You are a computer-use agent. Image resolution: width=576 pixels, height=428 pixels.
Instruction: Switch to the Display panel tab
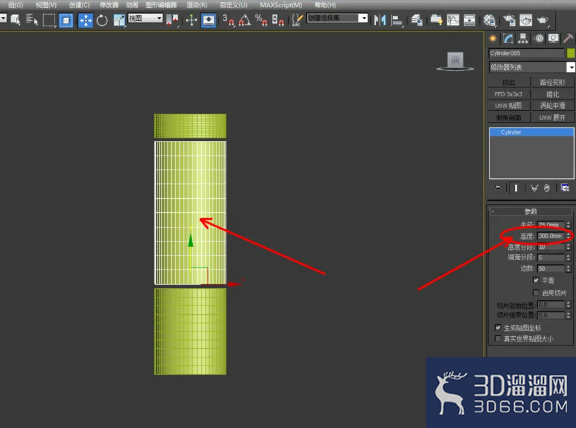(553, 39)
